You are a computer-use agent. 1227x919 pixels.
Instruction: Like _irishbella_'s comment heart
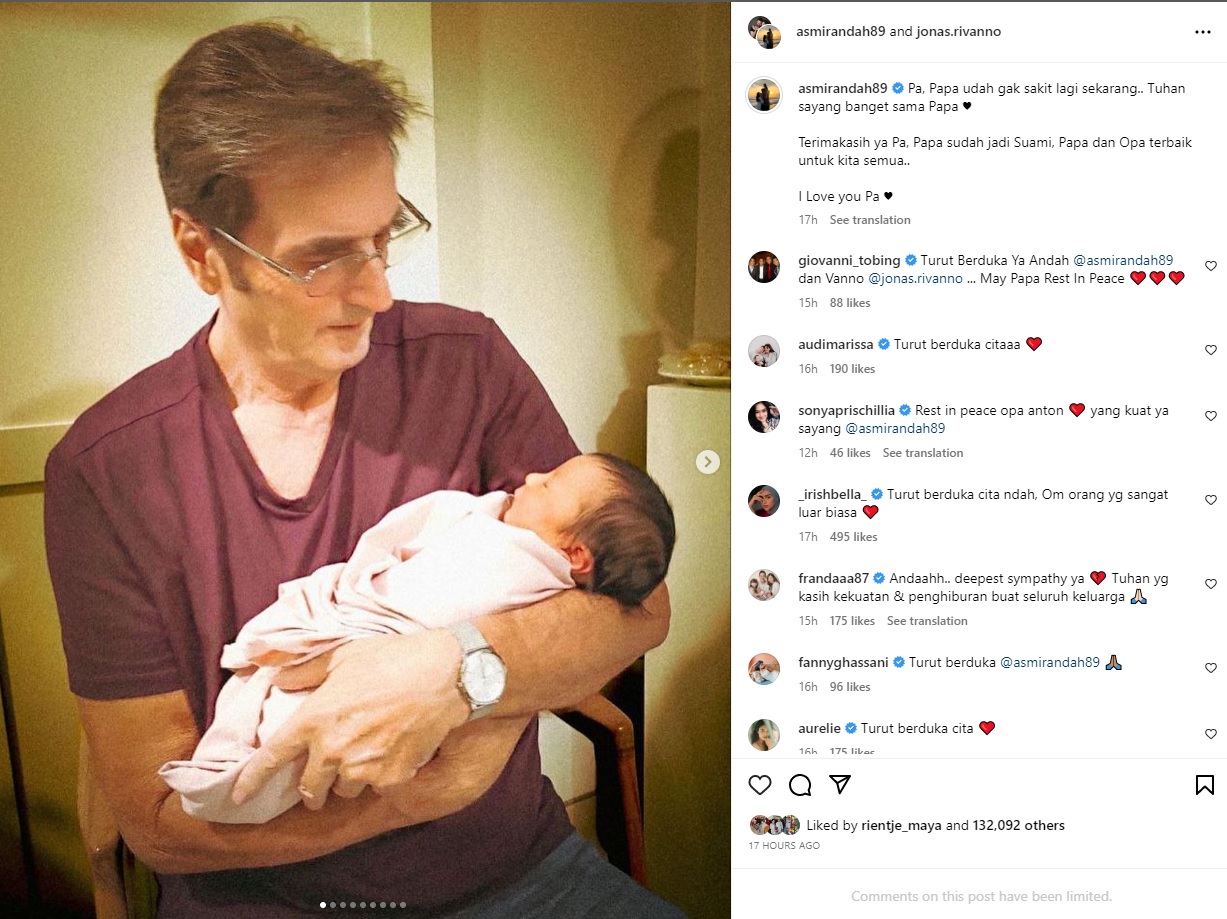pyautogui.click(x=1211, y=500)
